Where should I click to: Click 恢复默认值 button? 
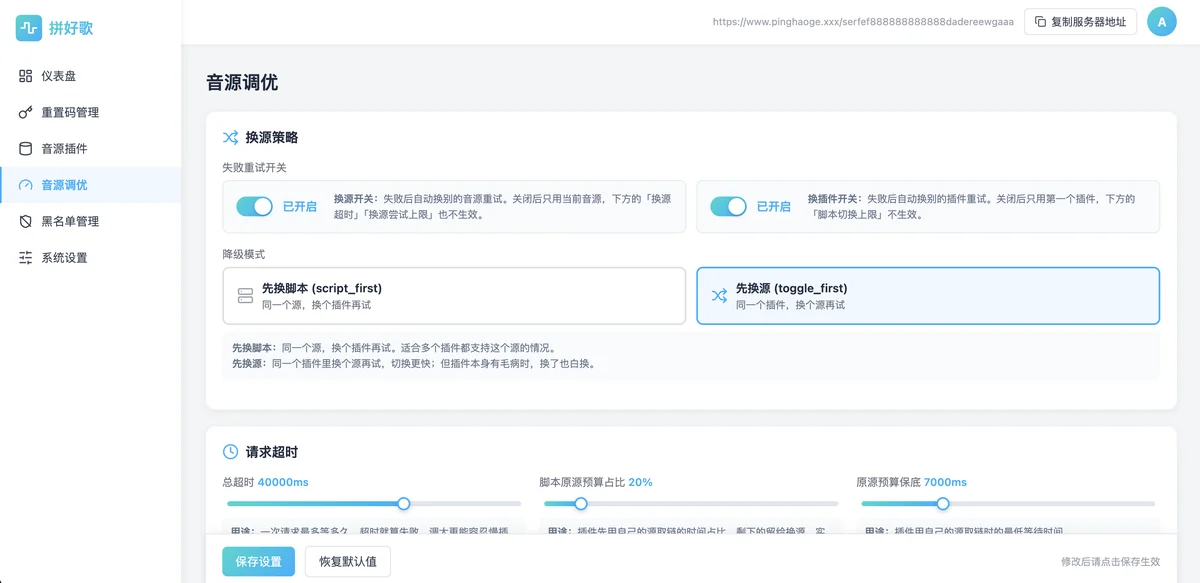348,562
